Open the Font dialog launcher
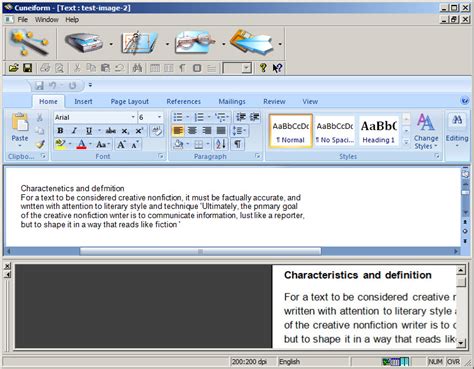The height and width of the screenshot is (369, 474). pos(161,156)
